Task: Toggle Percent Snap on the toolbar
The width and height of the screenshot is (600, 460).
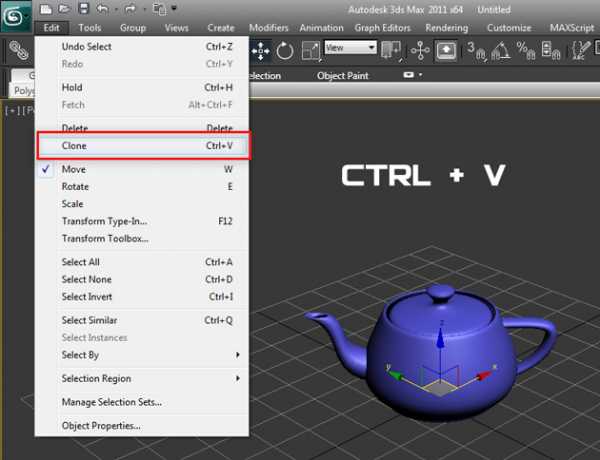Action: point(526,51)
